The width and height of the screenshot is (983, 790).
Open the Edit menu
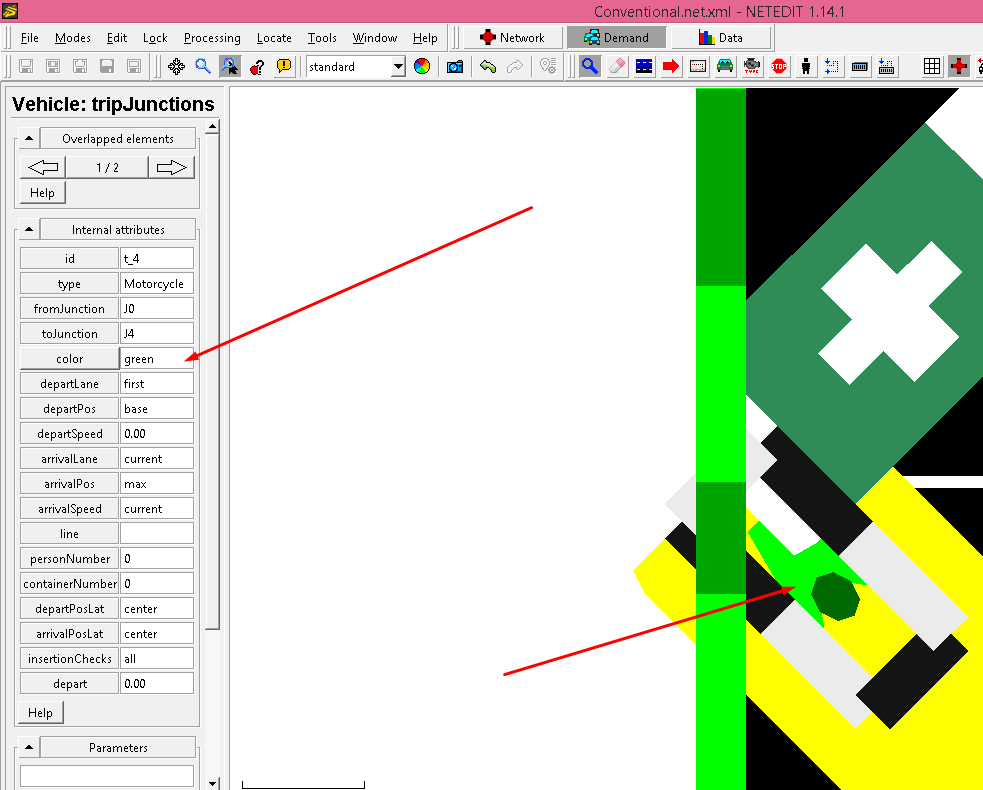pos(117,38)
